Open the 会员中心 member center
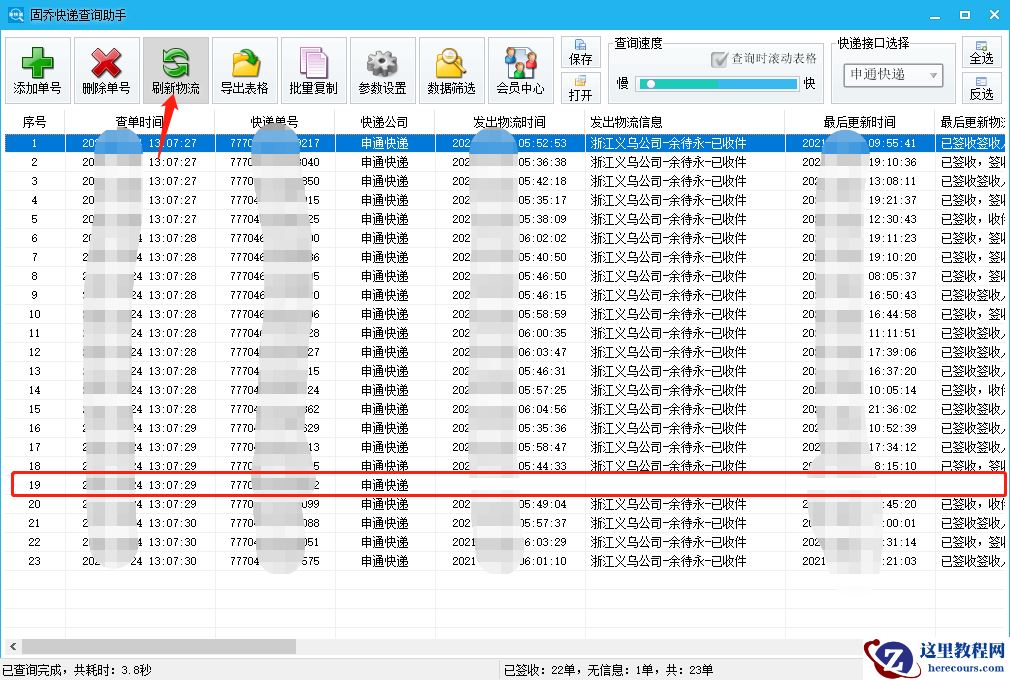The height and width of the screenshot is (680, 1010). [x=519, y=68]
